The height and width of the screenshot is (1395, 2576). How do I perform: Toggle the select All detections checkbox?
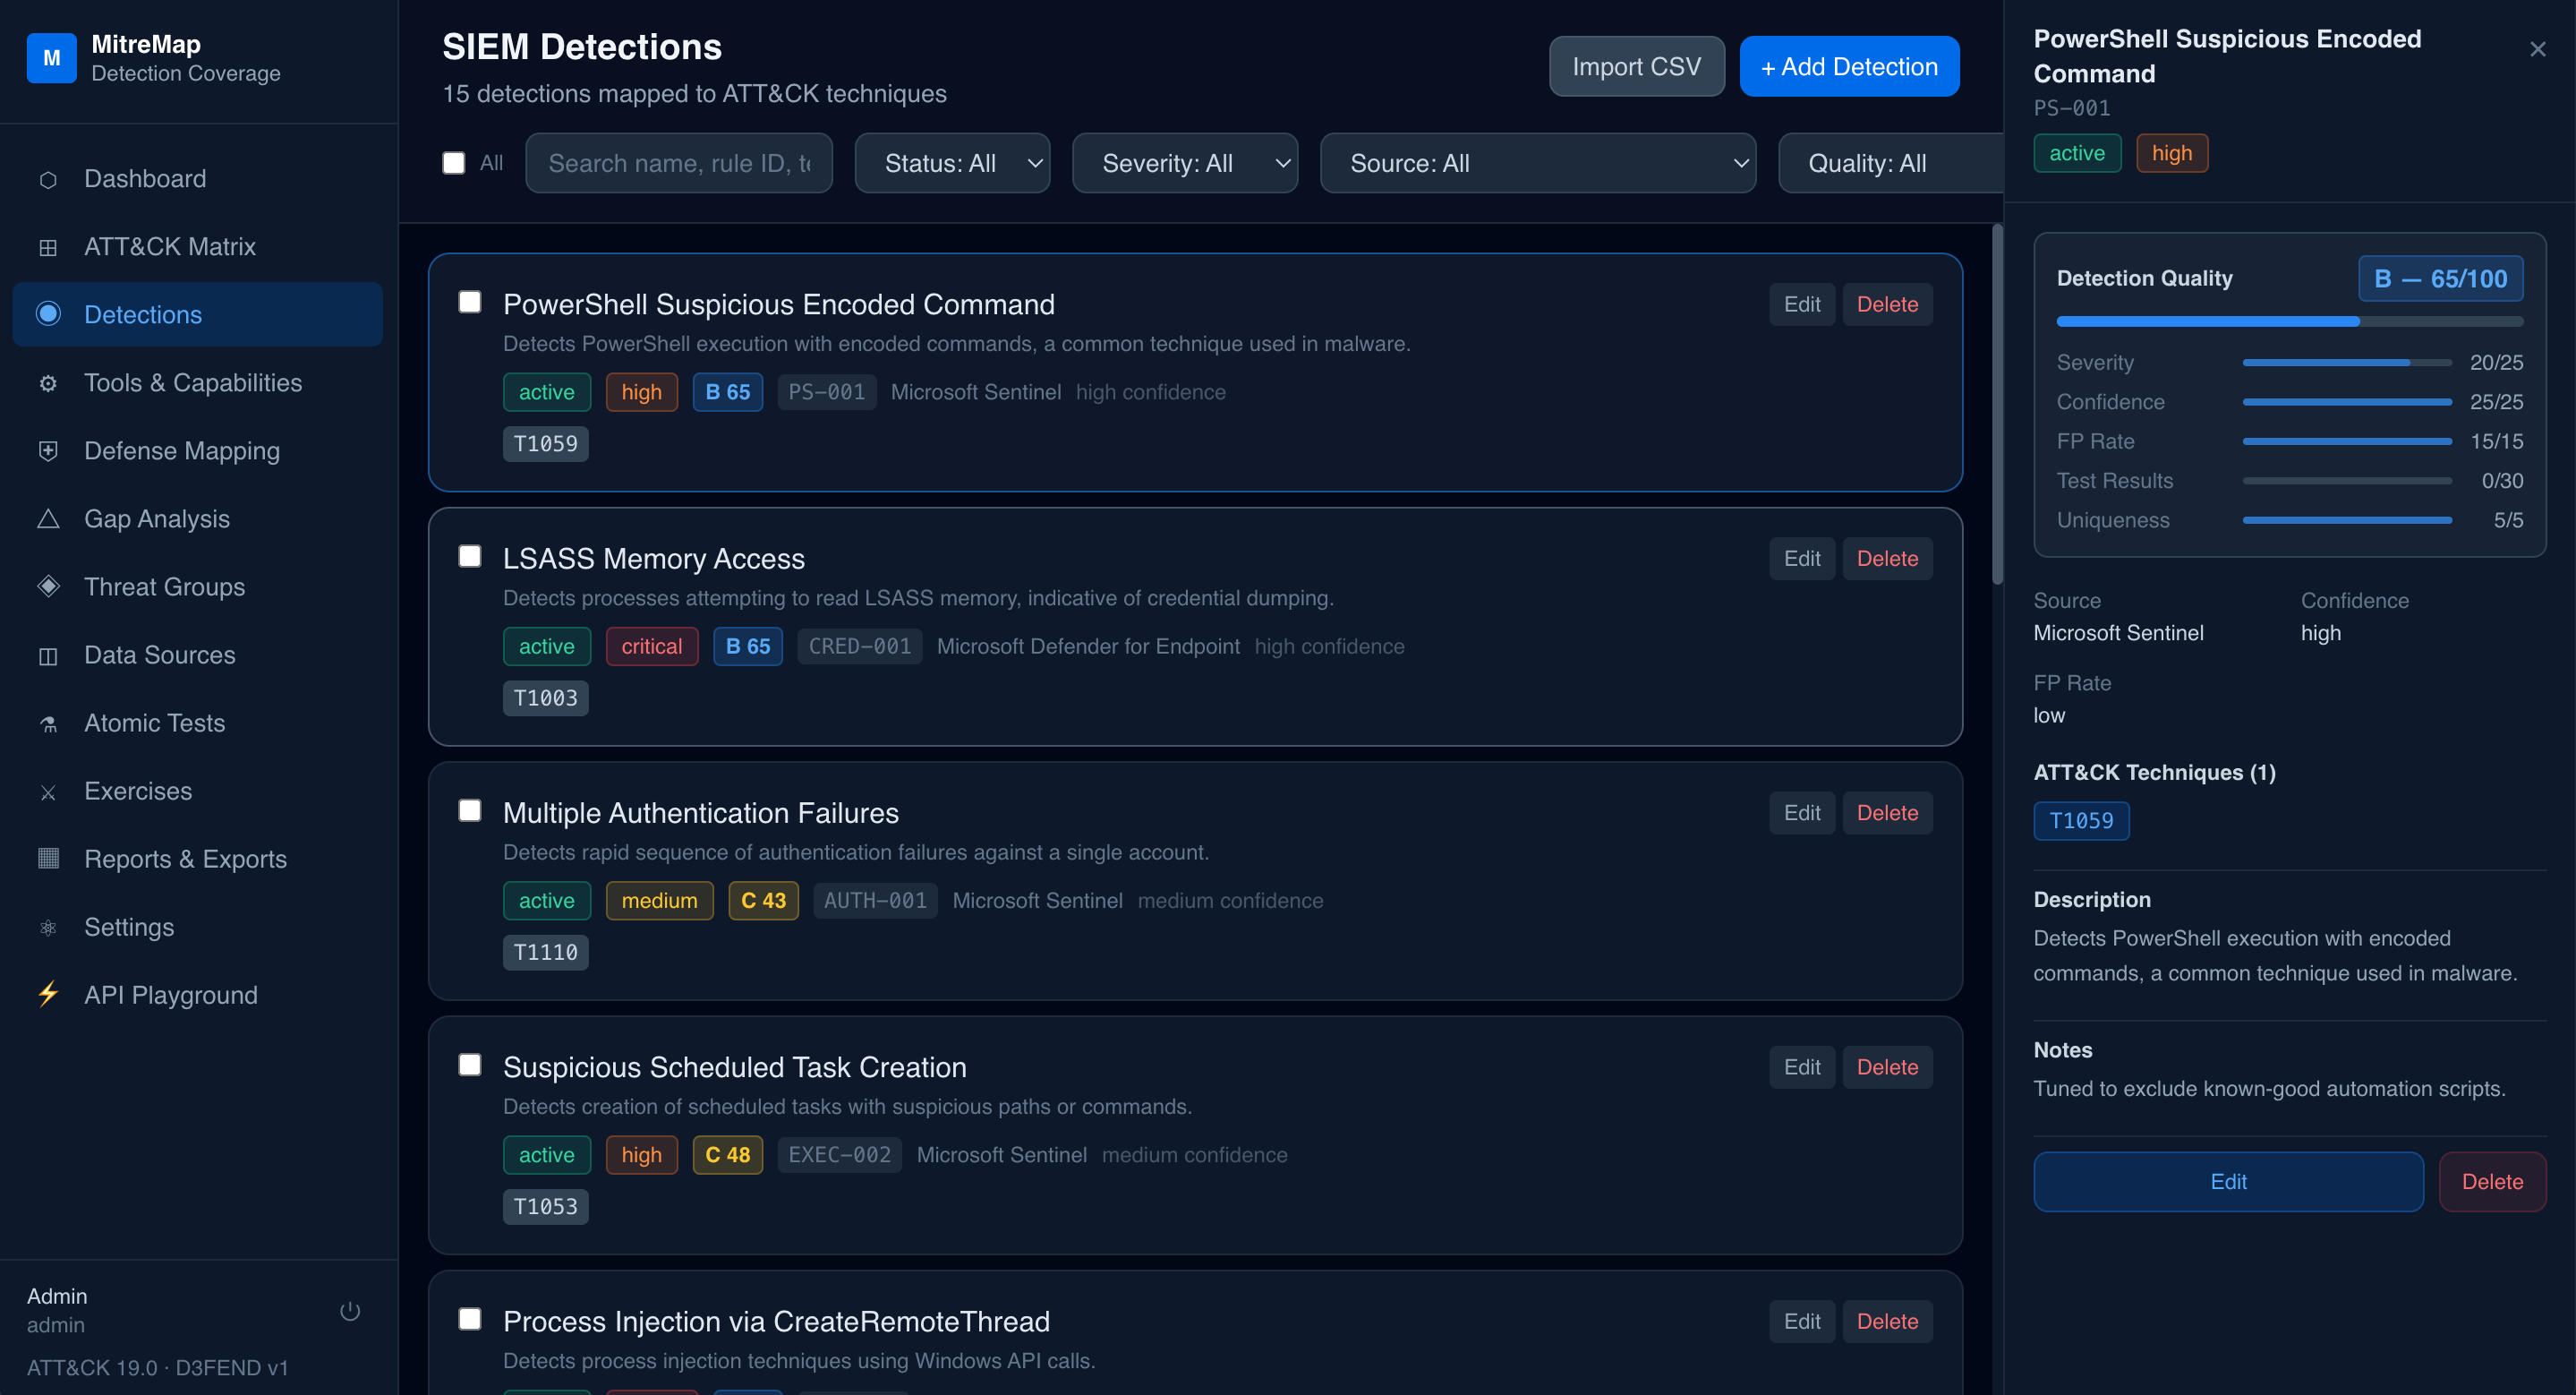click(454, 163)
